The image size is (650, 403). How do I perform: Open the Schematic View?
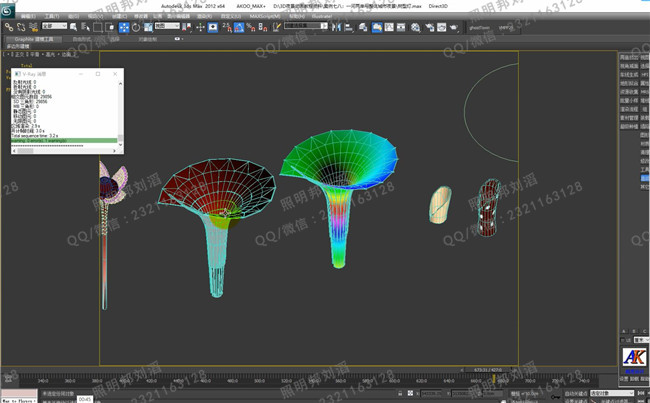401,27
